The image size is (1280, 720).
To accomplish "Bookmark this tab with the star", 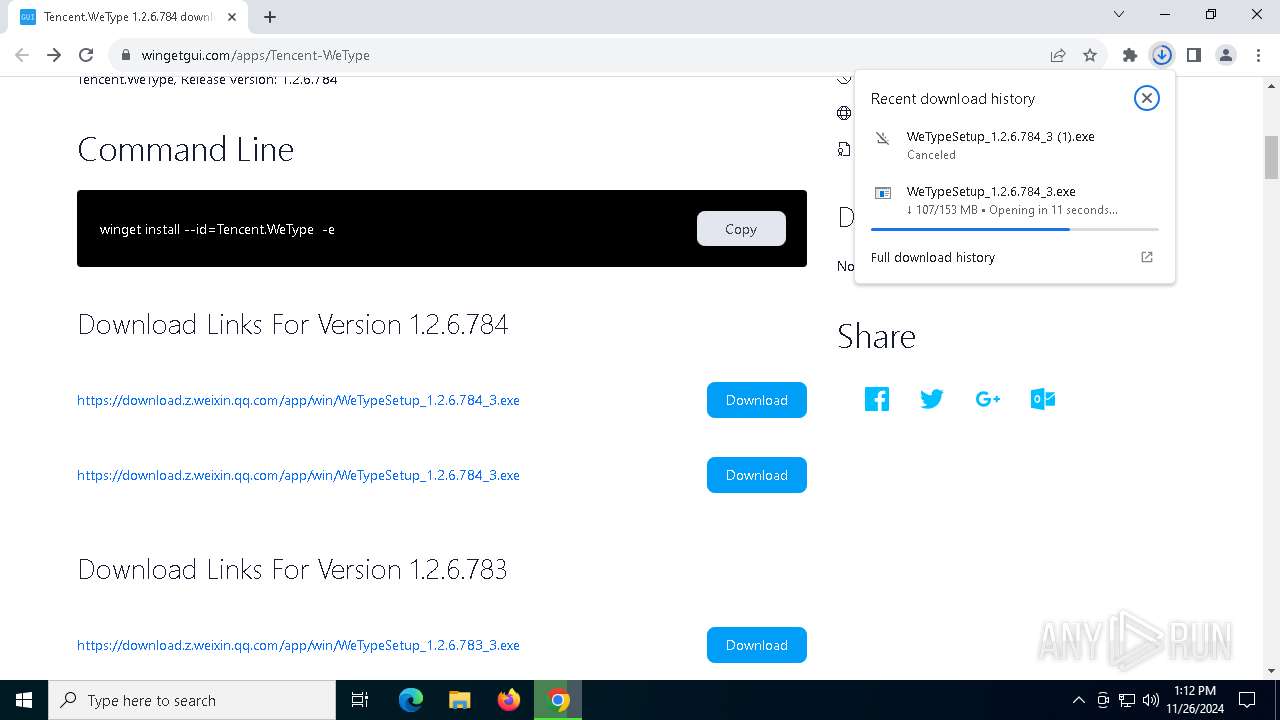I will pyautogui.click(x=1090, y=55).
